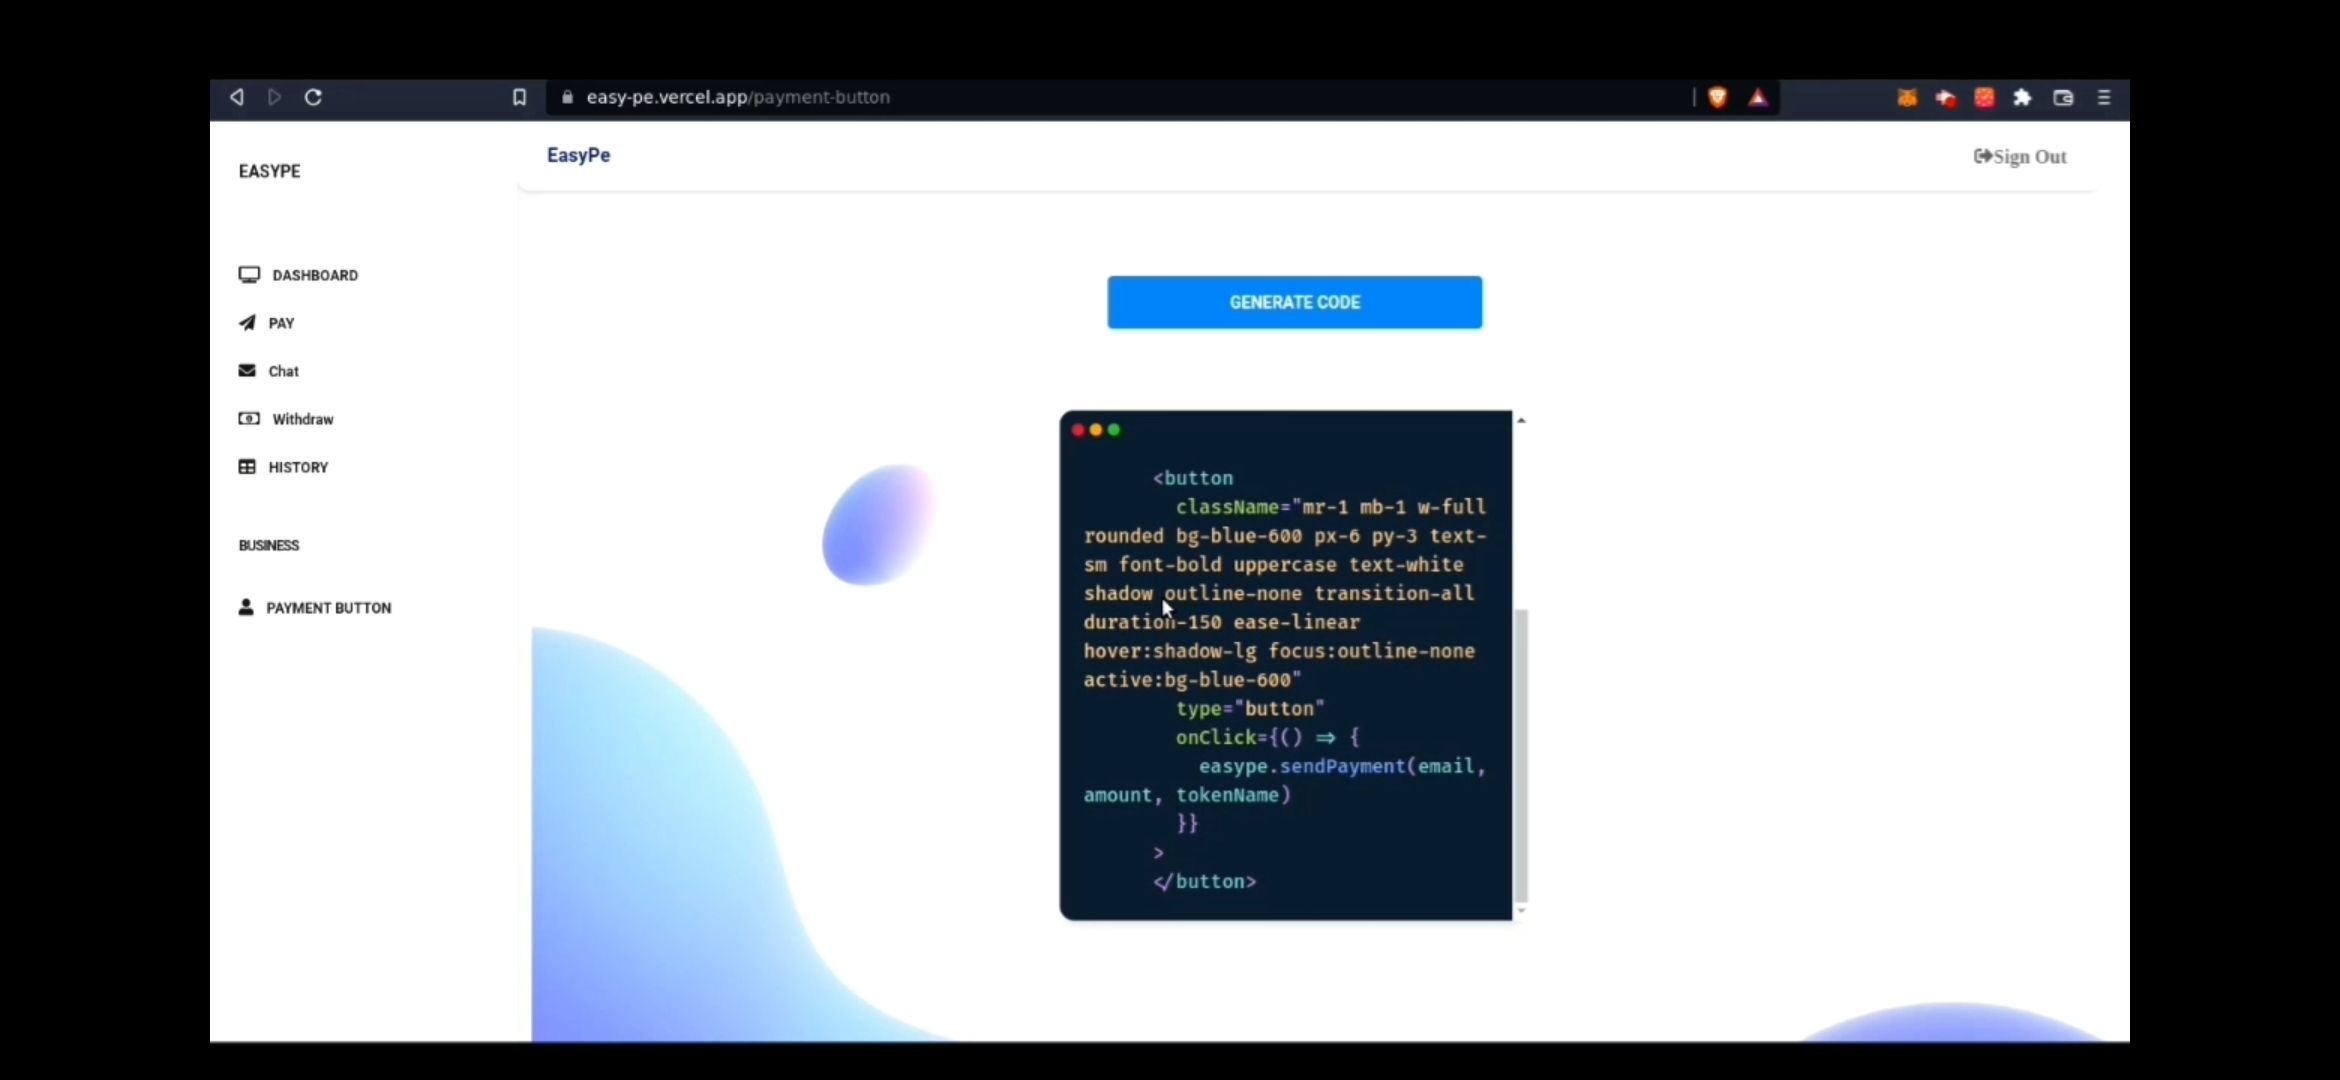Click the code scrollbar up arrow

[1521, 420]
